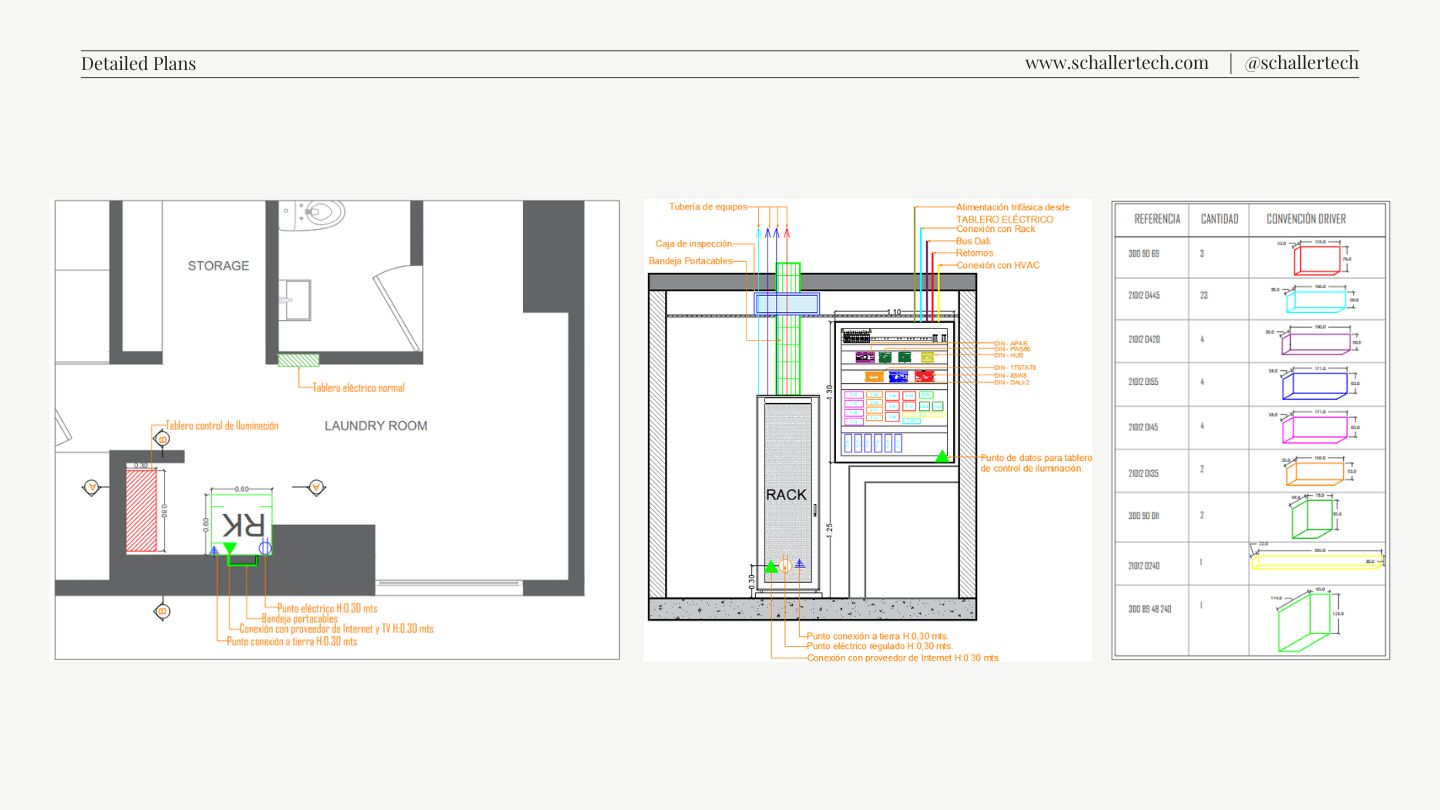
Task: Click the magenta driver box for 21012 0145
Action: [1316, 429]
